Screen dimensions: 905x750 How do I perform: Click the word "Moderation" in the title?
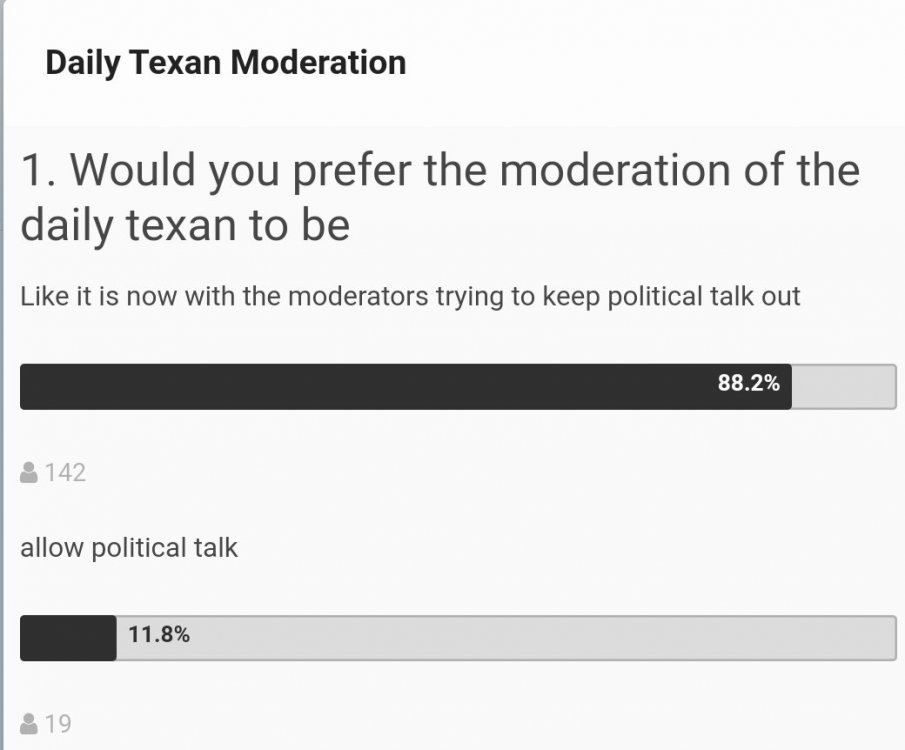click(318, 63)
